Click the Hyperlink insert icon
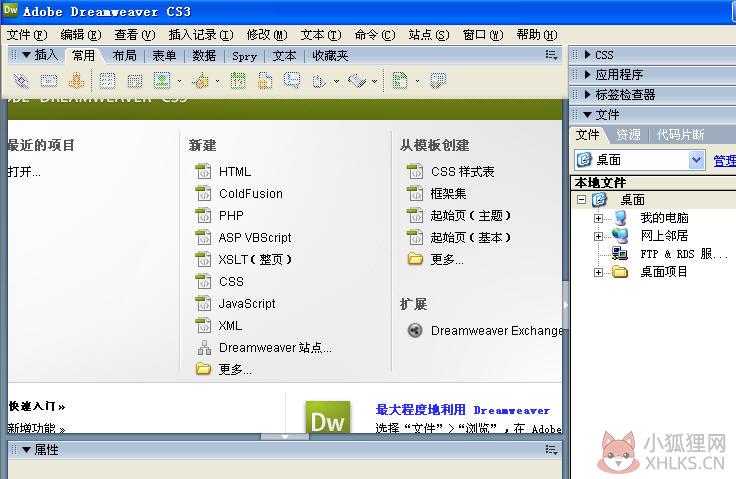Viewport: 736px width, 479px height. coord(21,81)
